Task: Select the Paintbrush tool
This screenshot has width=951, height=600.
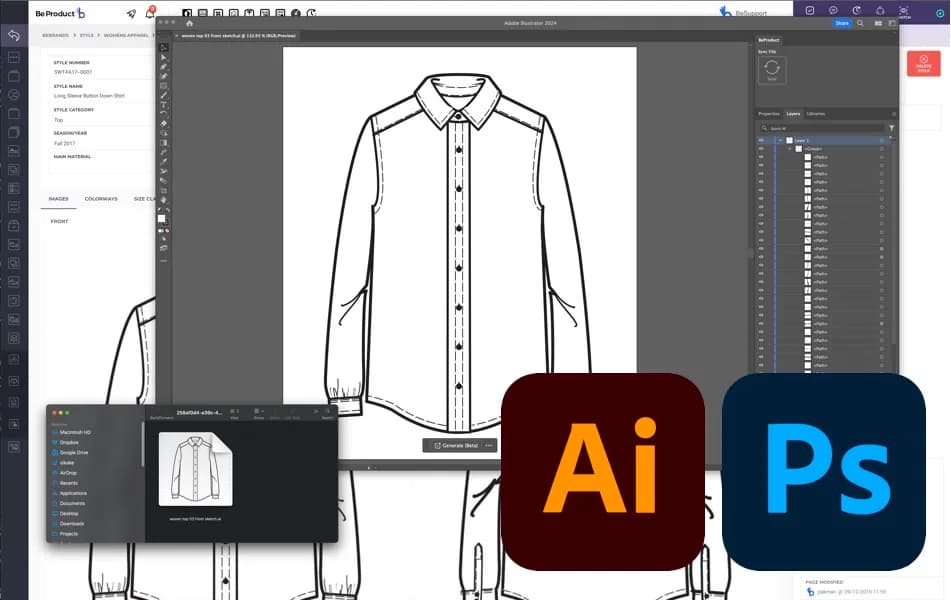Action: pyautogui.click(x=164, y=95)
